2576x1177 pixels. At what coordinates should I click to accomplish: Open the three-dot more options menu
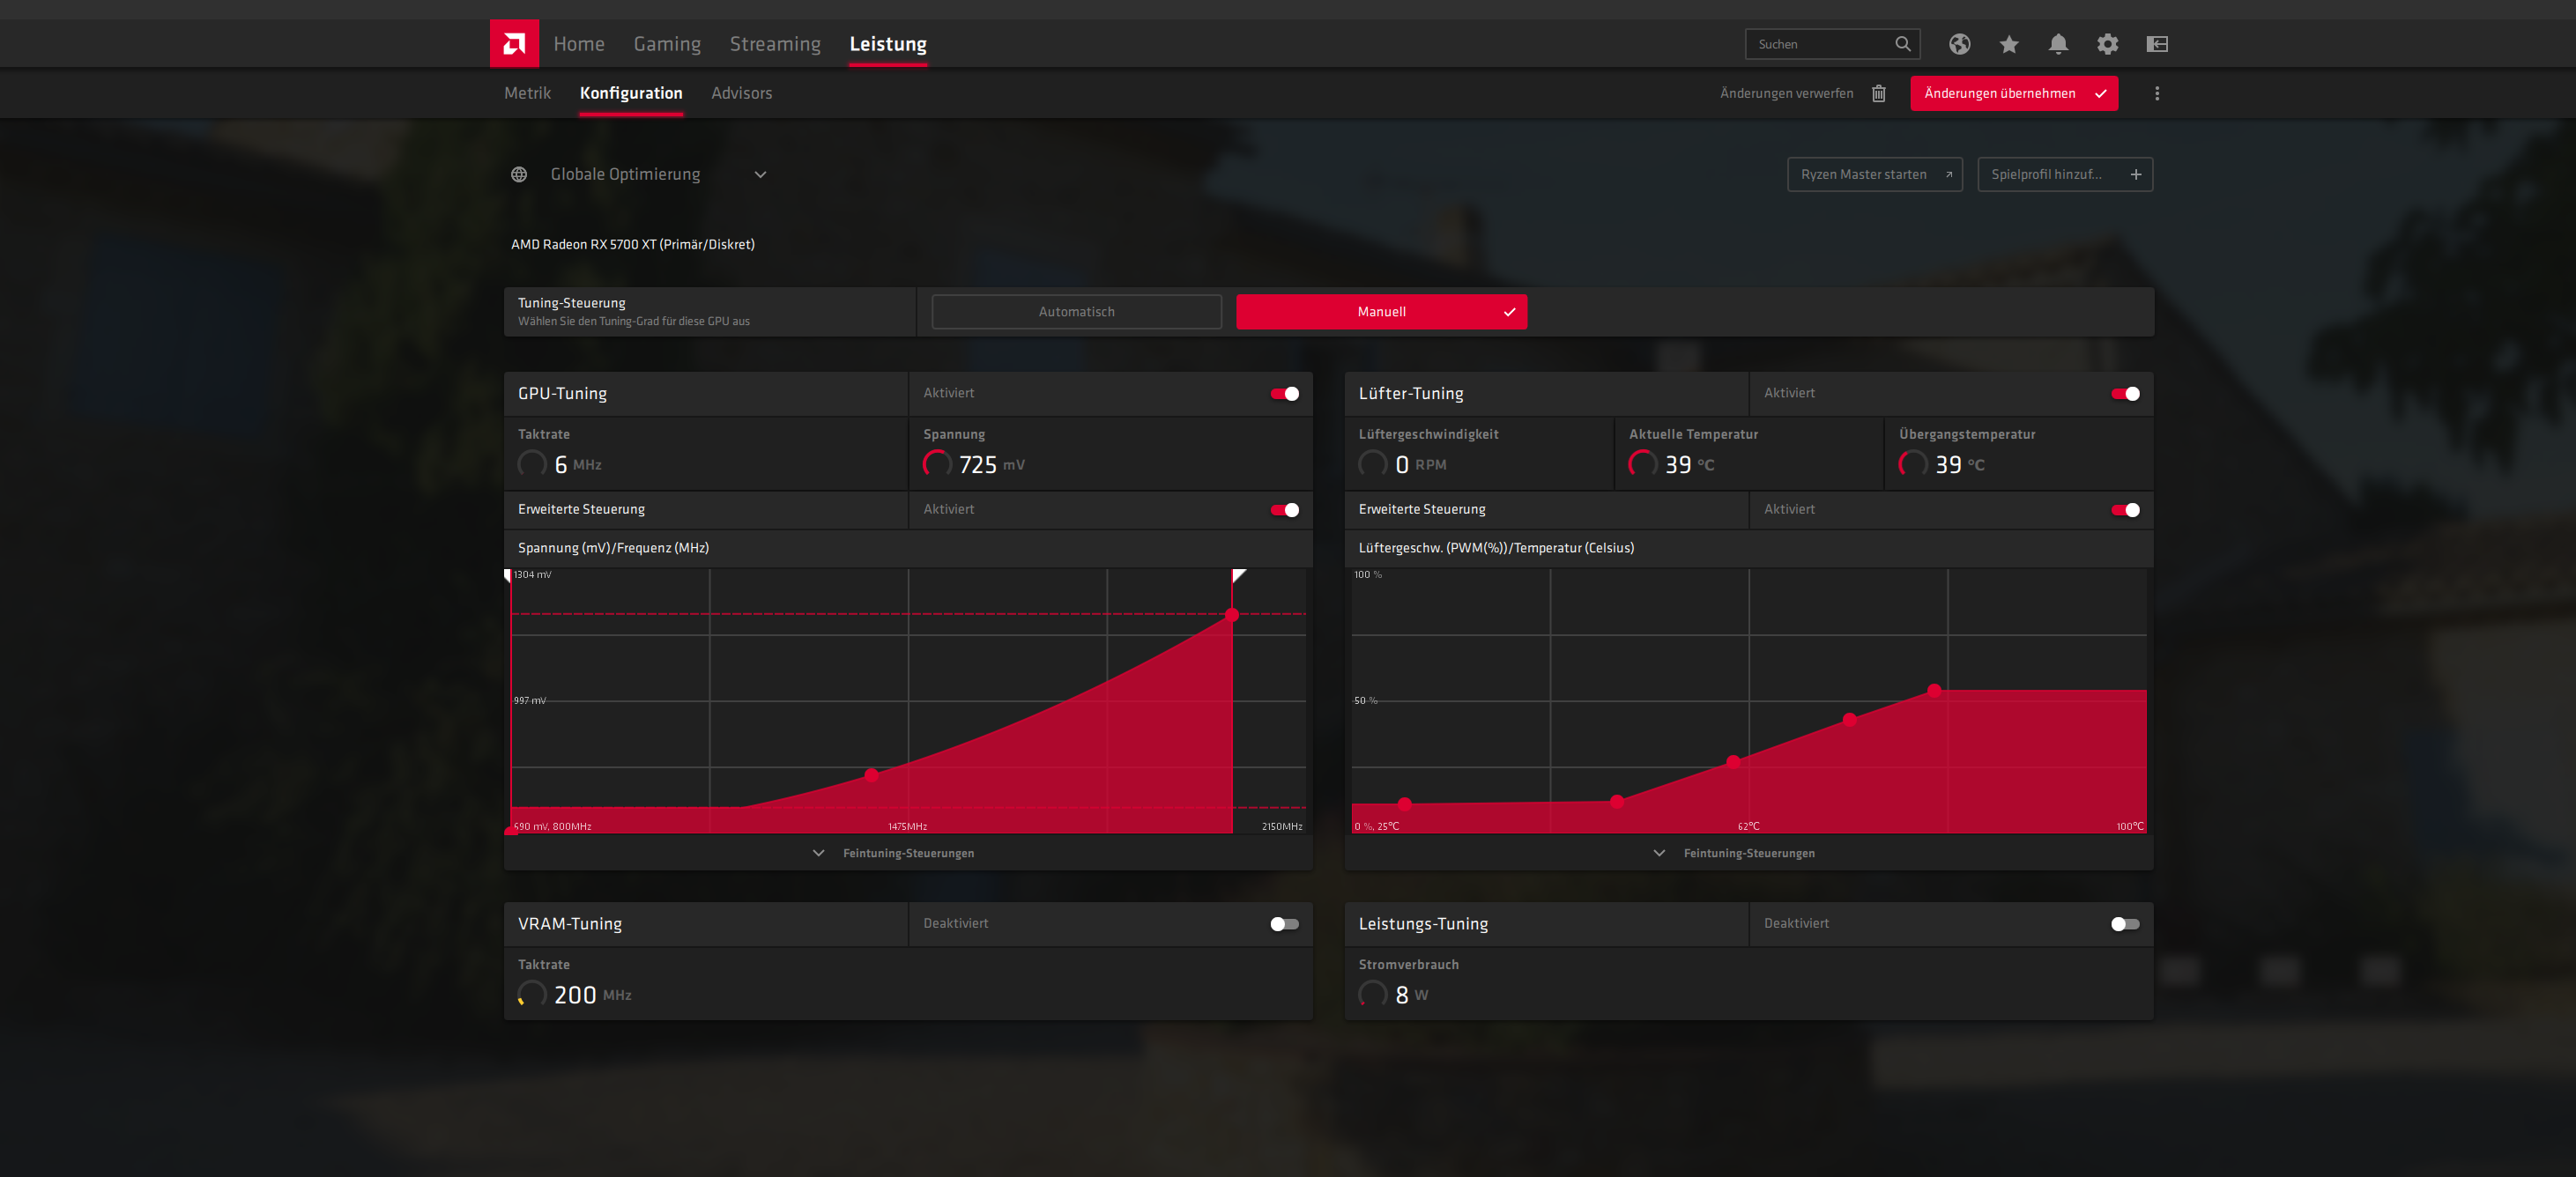coord(2157,93)
